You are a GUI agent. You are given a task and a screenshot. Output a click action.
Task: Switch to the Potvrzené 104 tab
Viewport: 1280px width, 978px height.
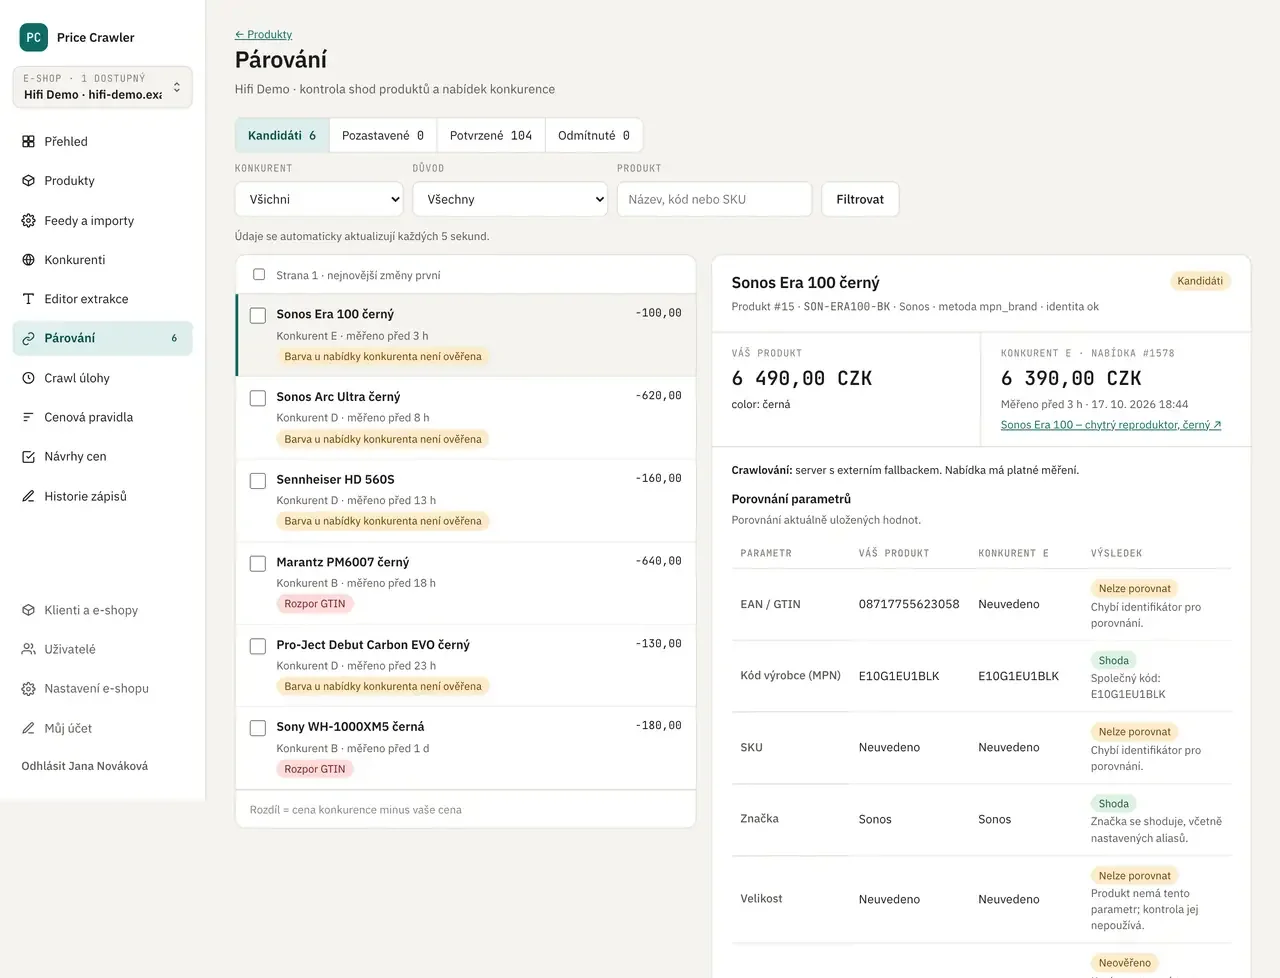click(491, 135)
